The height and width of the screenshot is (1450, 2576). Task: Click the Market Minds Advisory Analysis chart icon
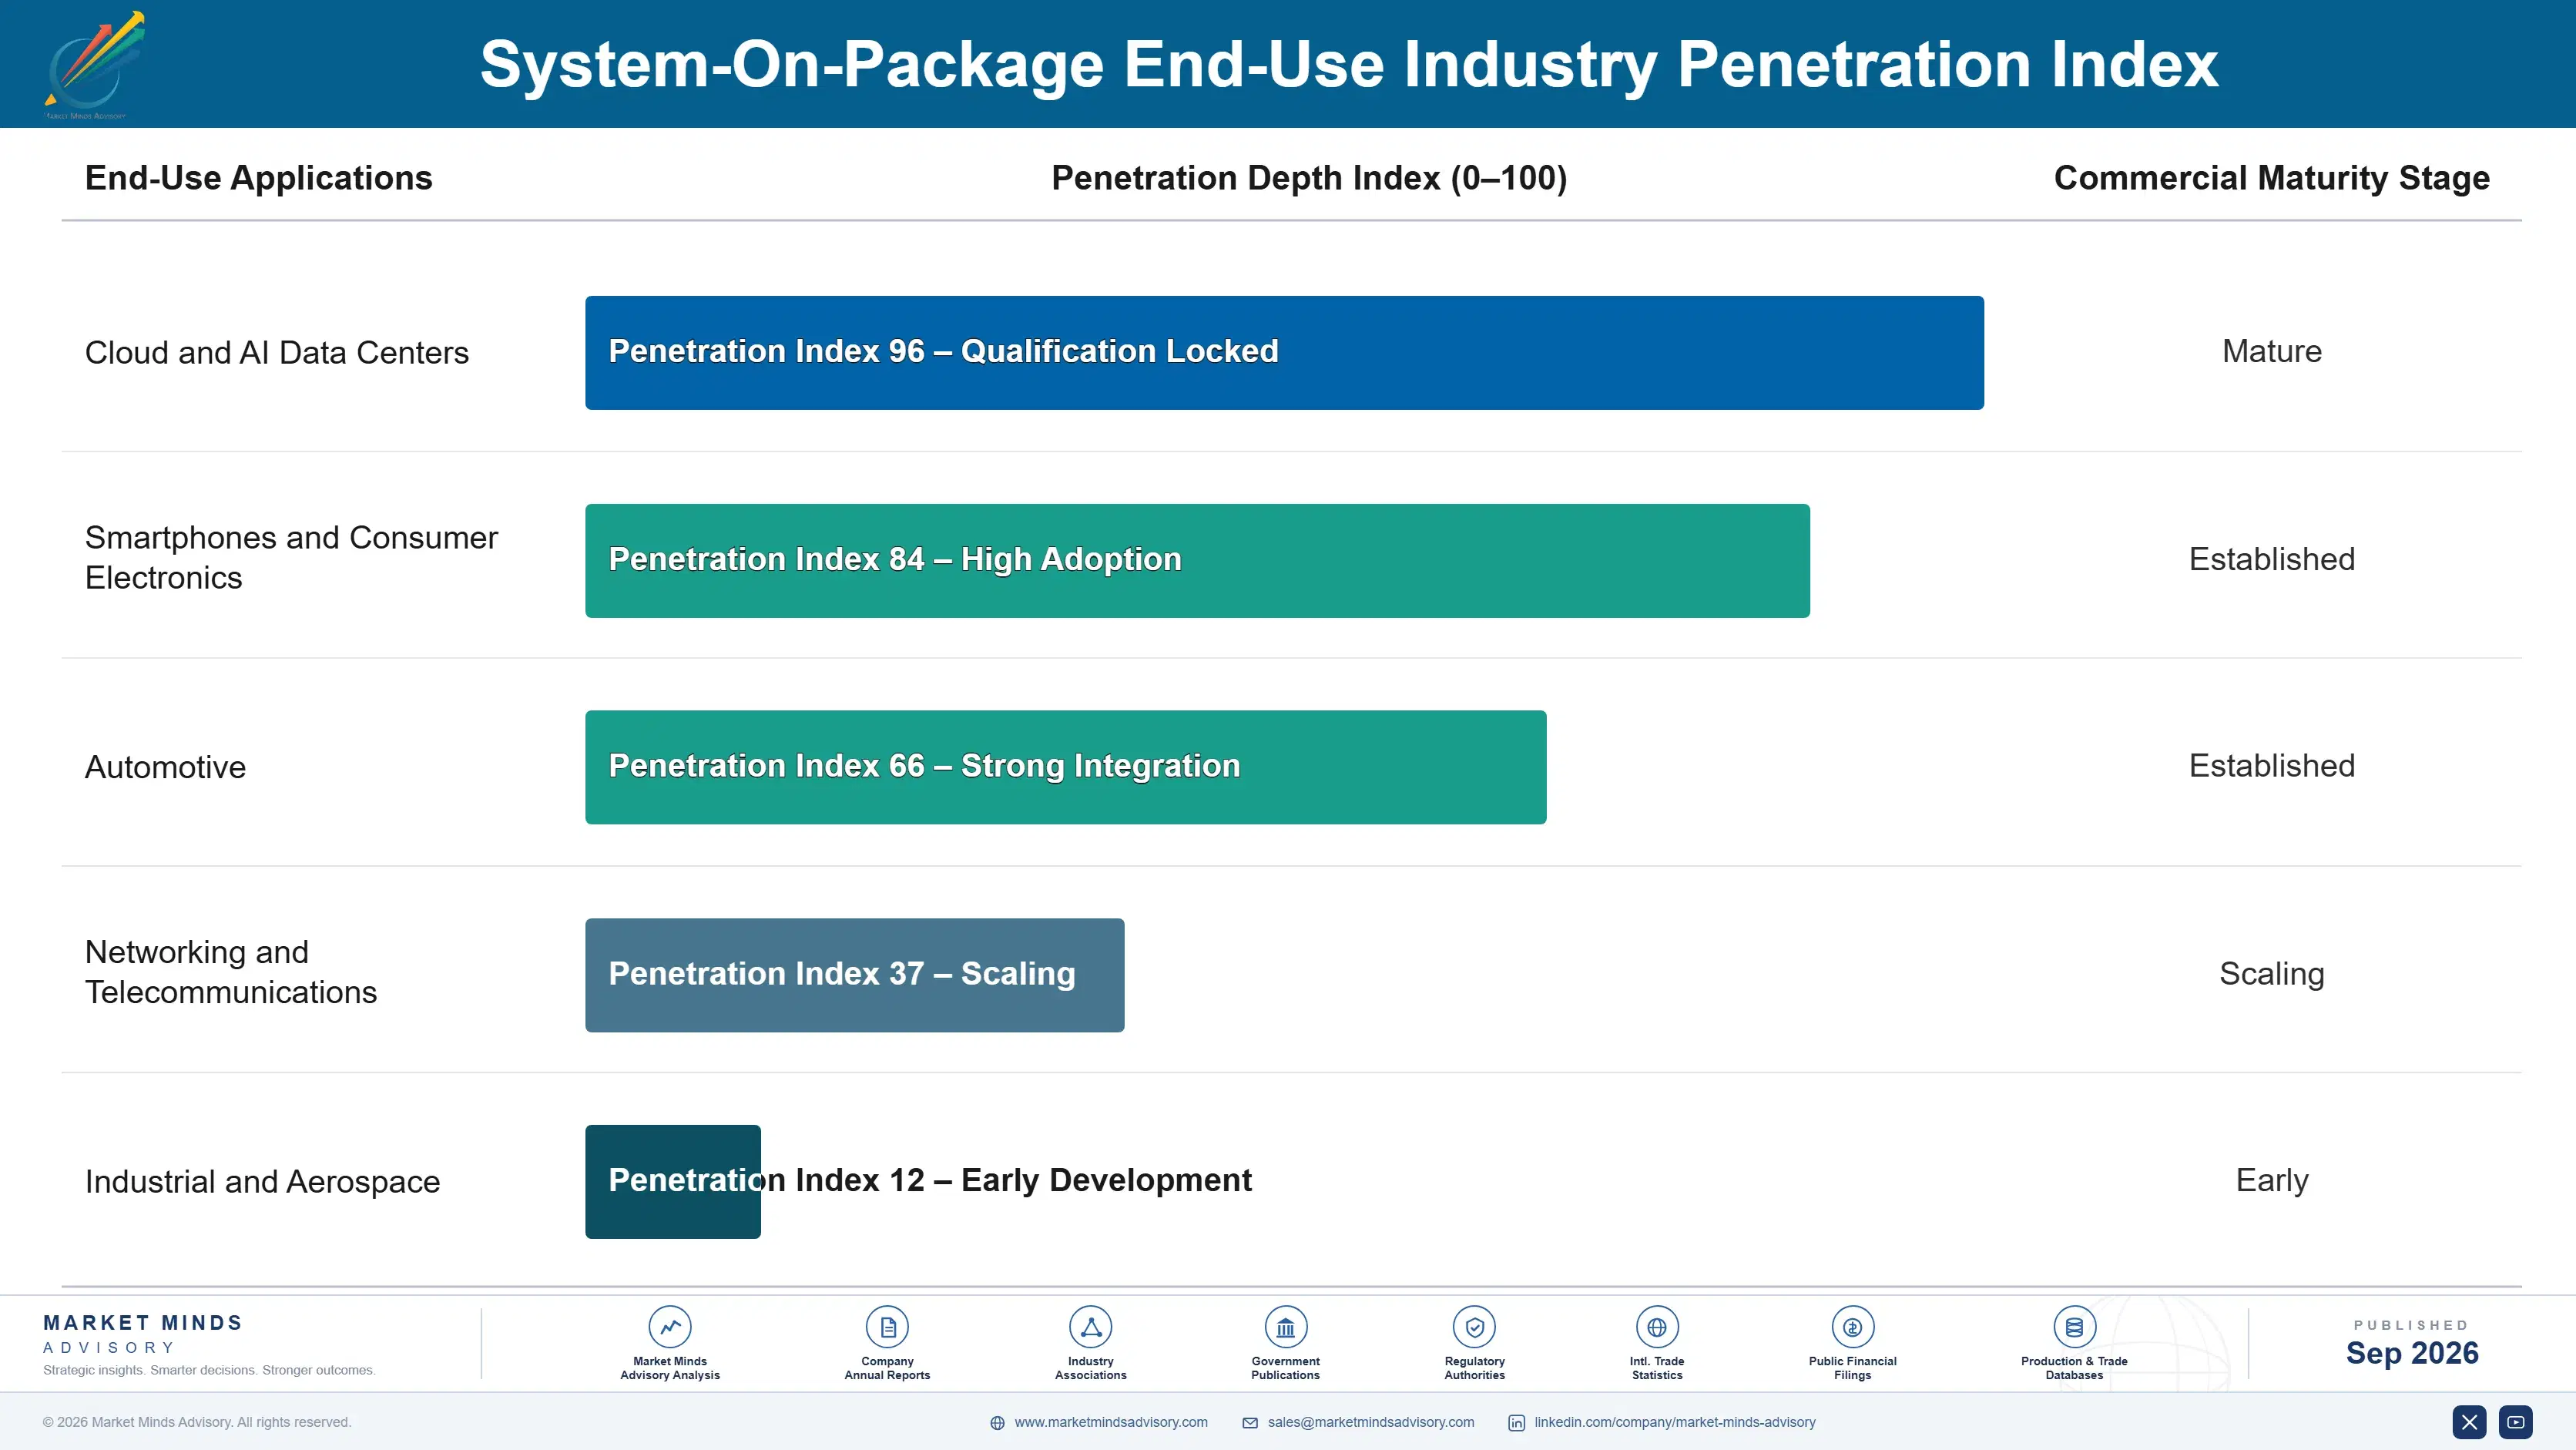670,1327
